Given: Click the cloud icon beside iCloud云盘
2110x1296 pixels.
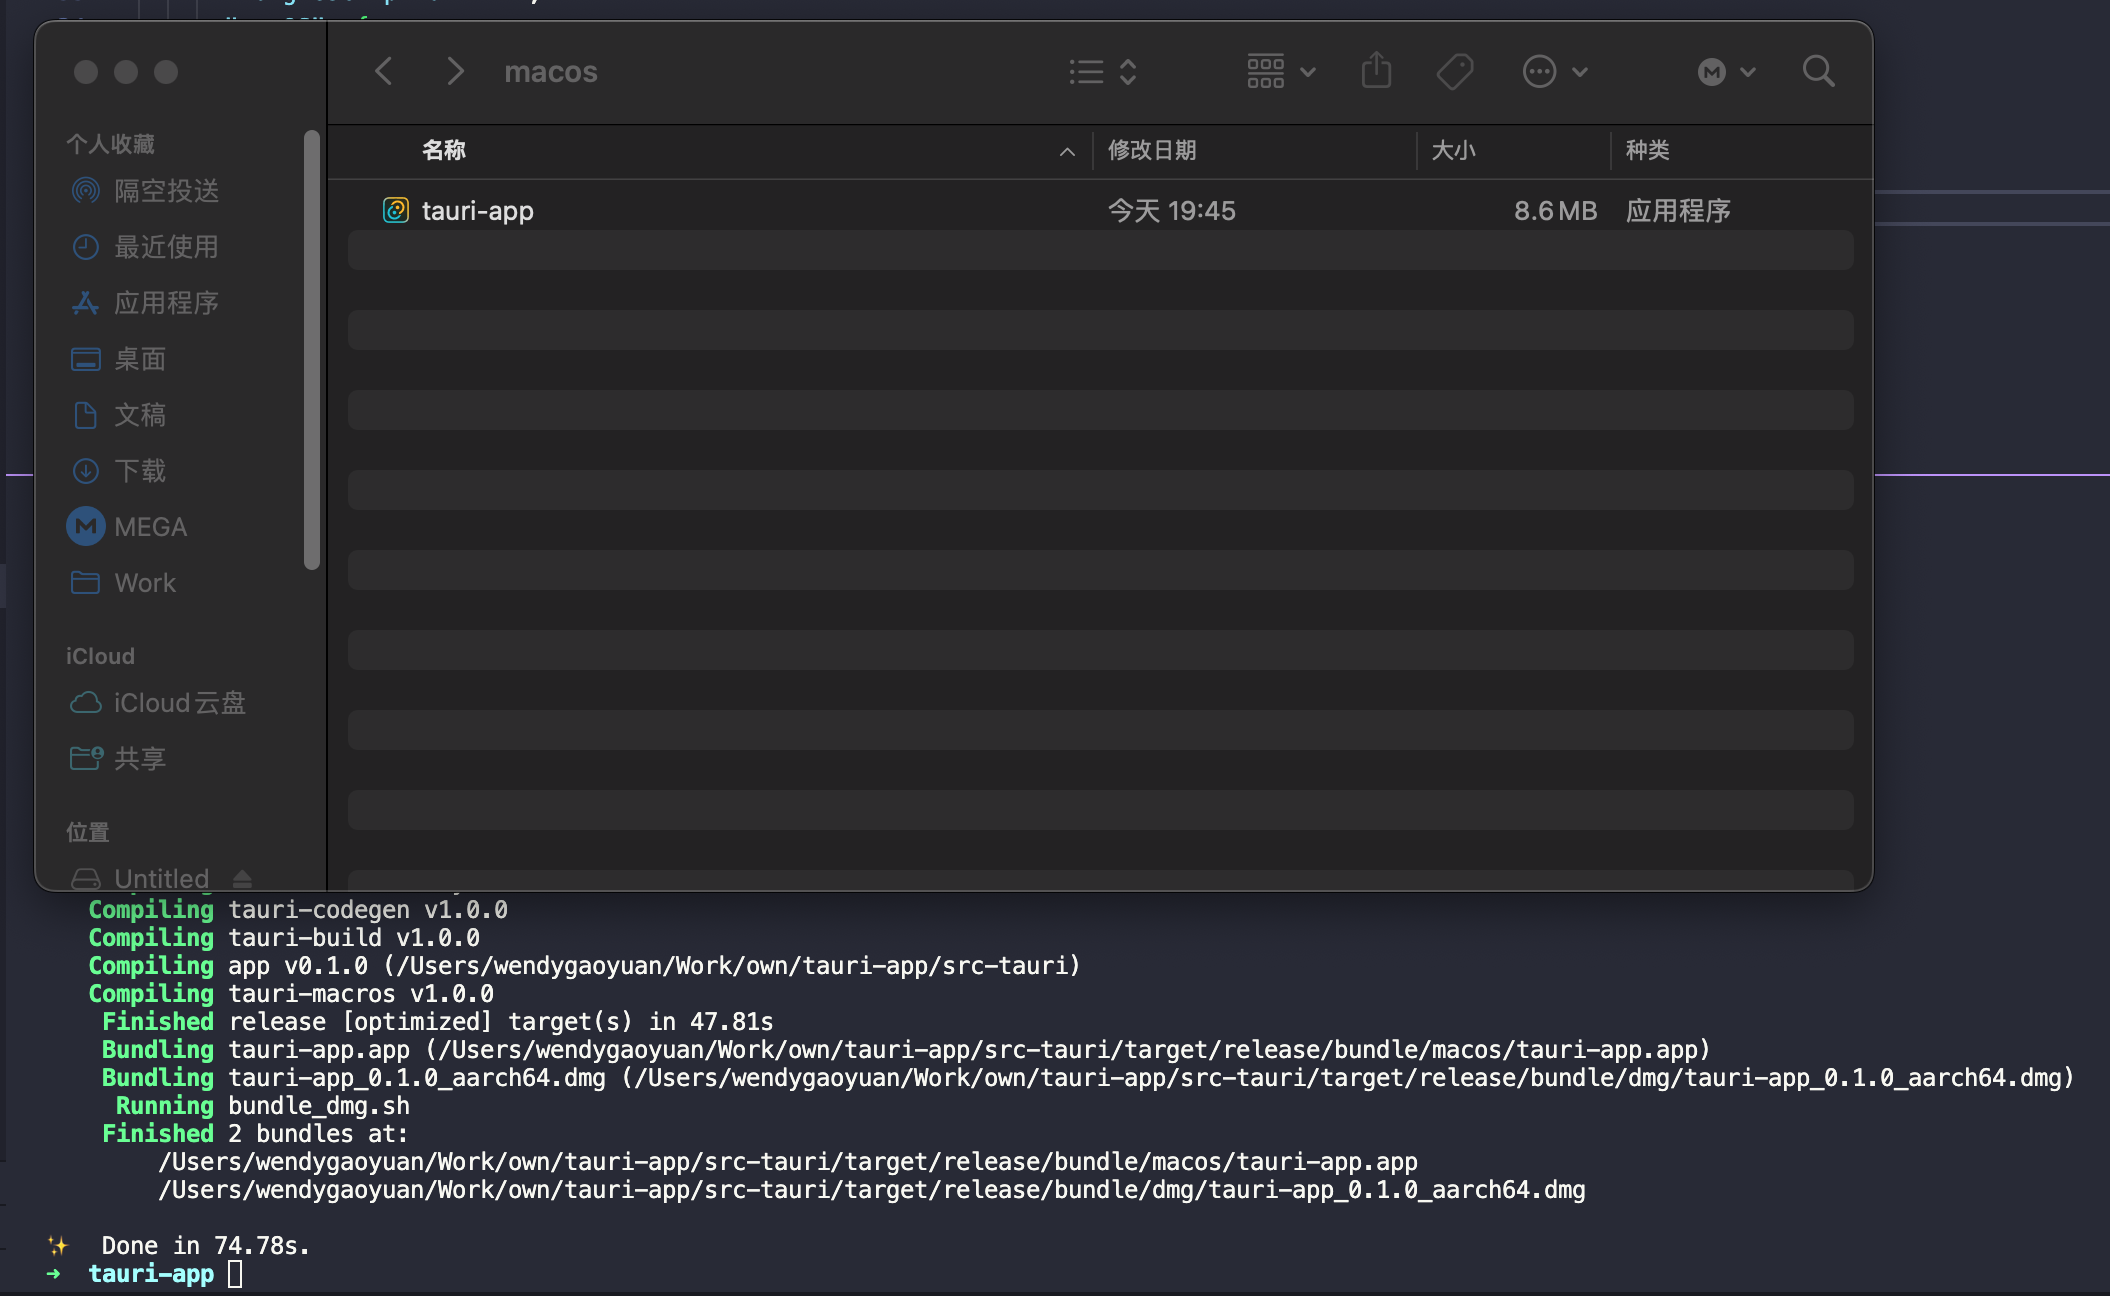Looking at the screenshot, I should (86, 703).
